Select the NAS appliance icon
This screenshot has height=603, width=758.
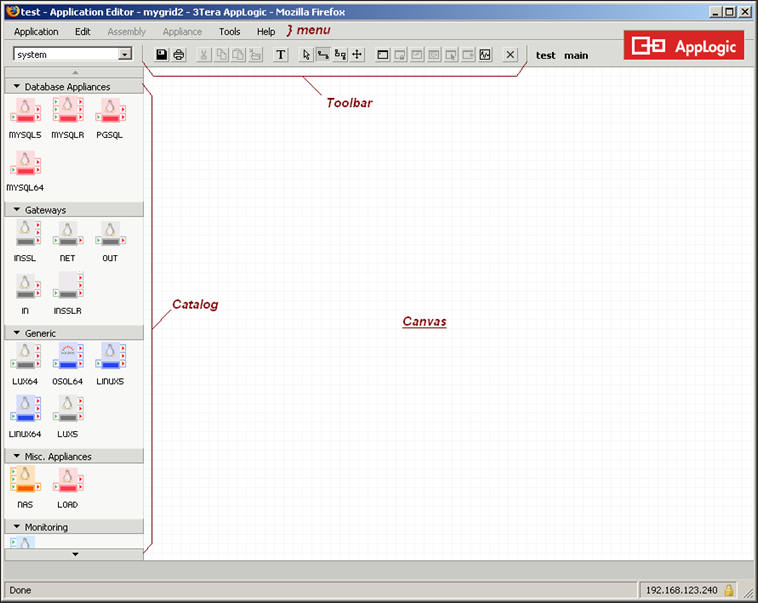point(25,480)
